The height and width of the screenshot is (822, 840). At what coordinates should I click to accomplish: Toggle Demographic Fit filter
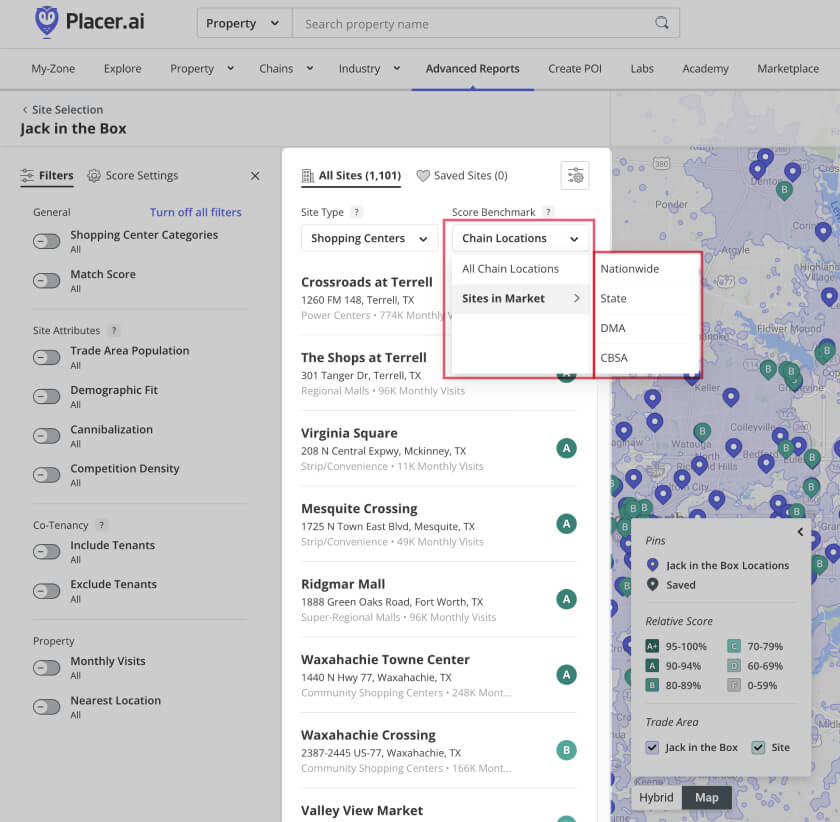(x=47, y=397)
